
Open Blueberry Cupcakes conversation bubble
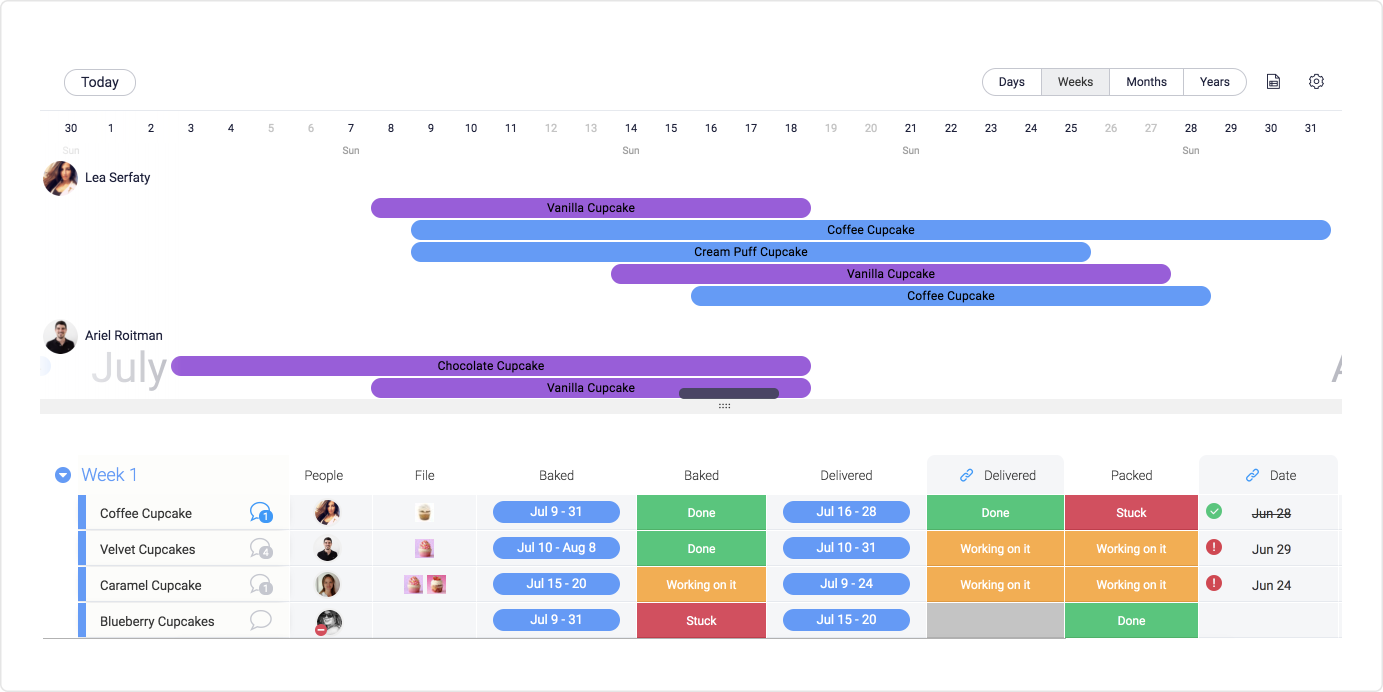[261, 620]
